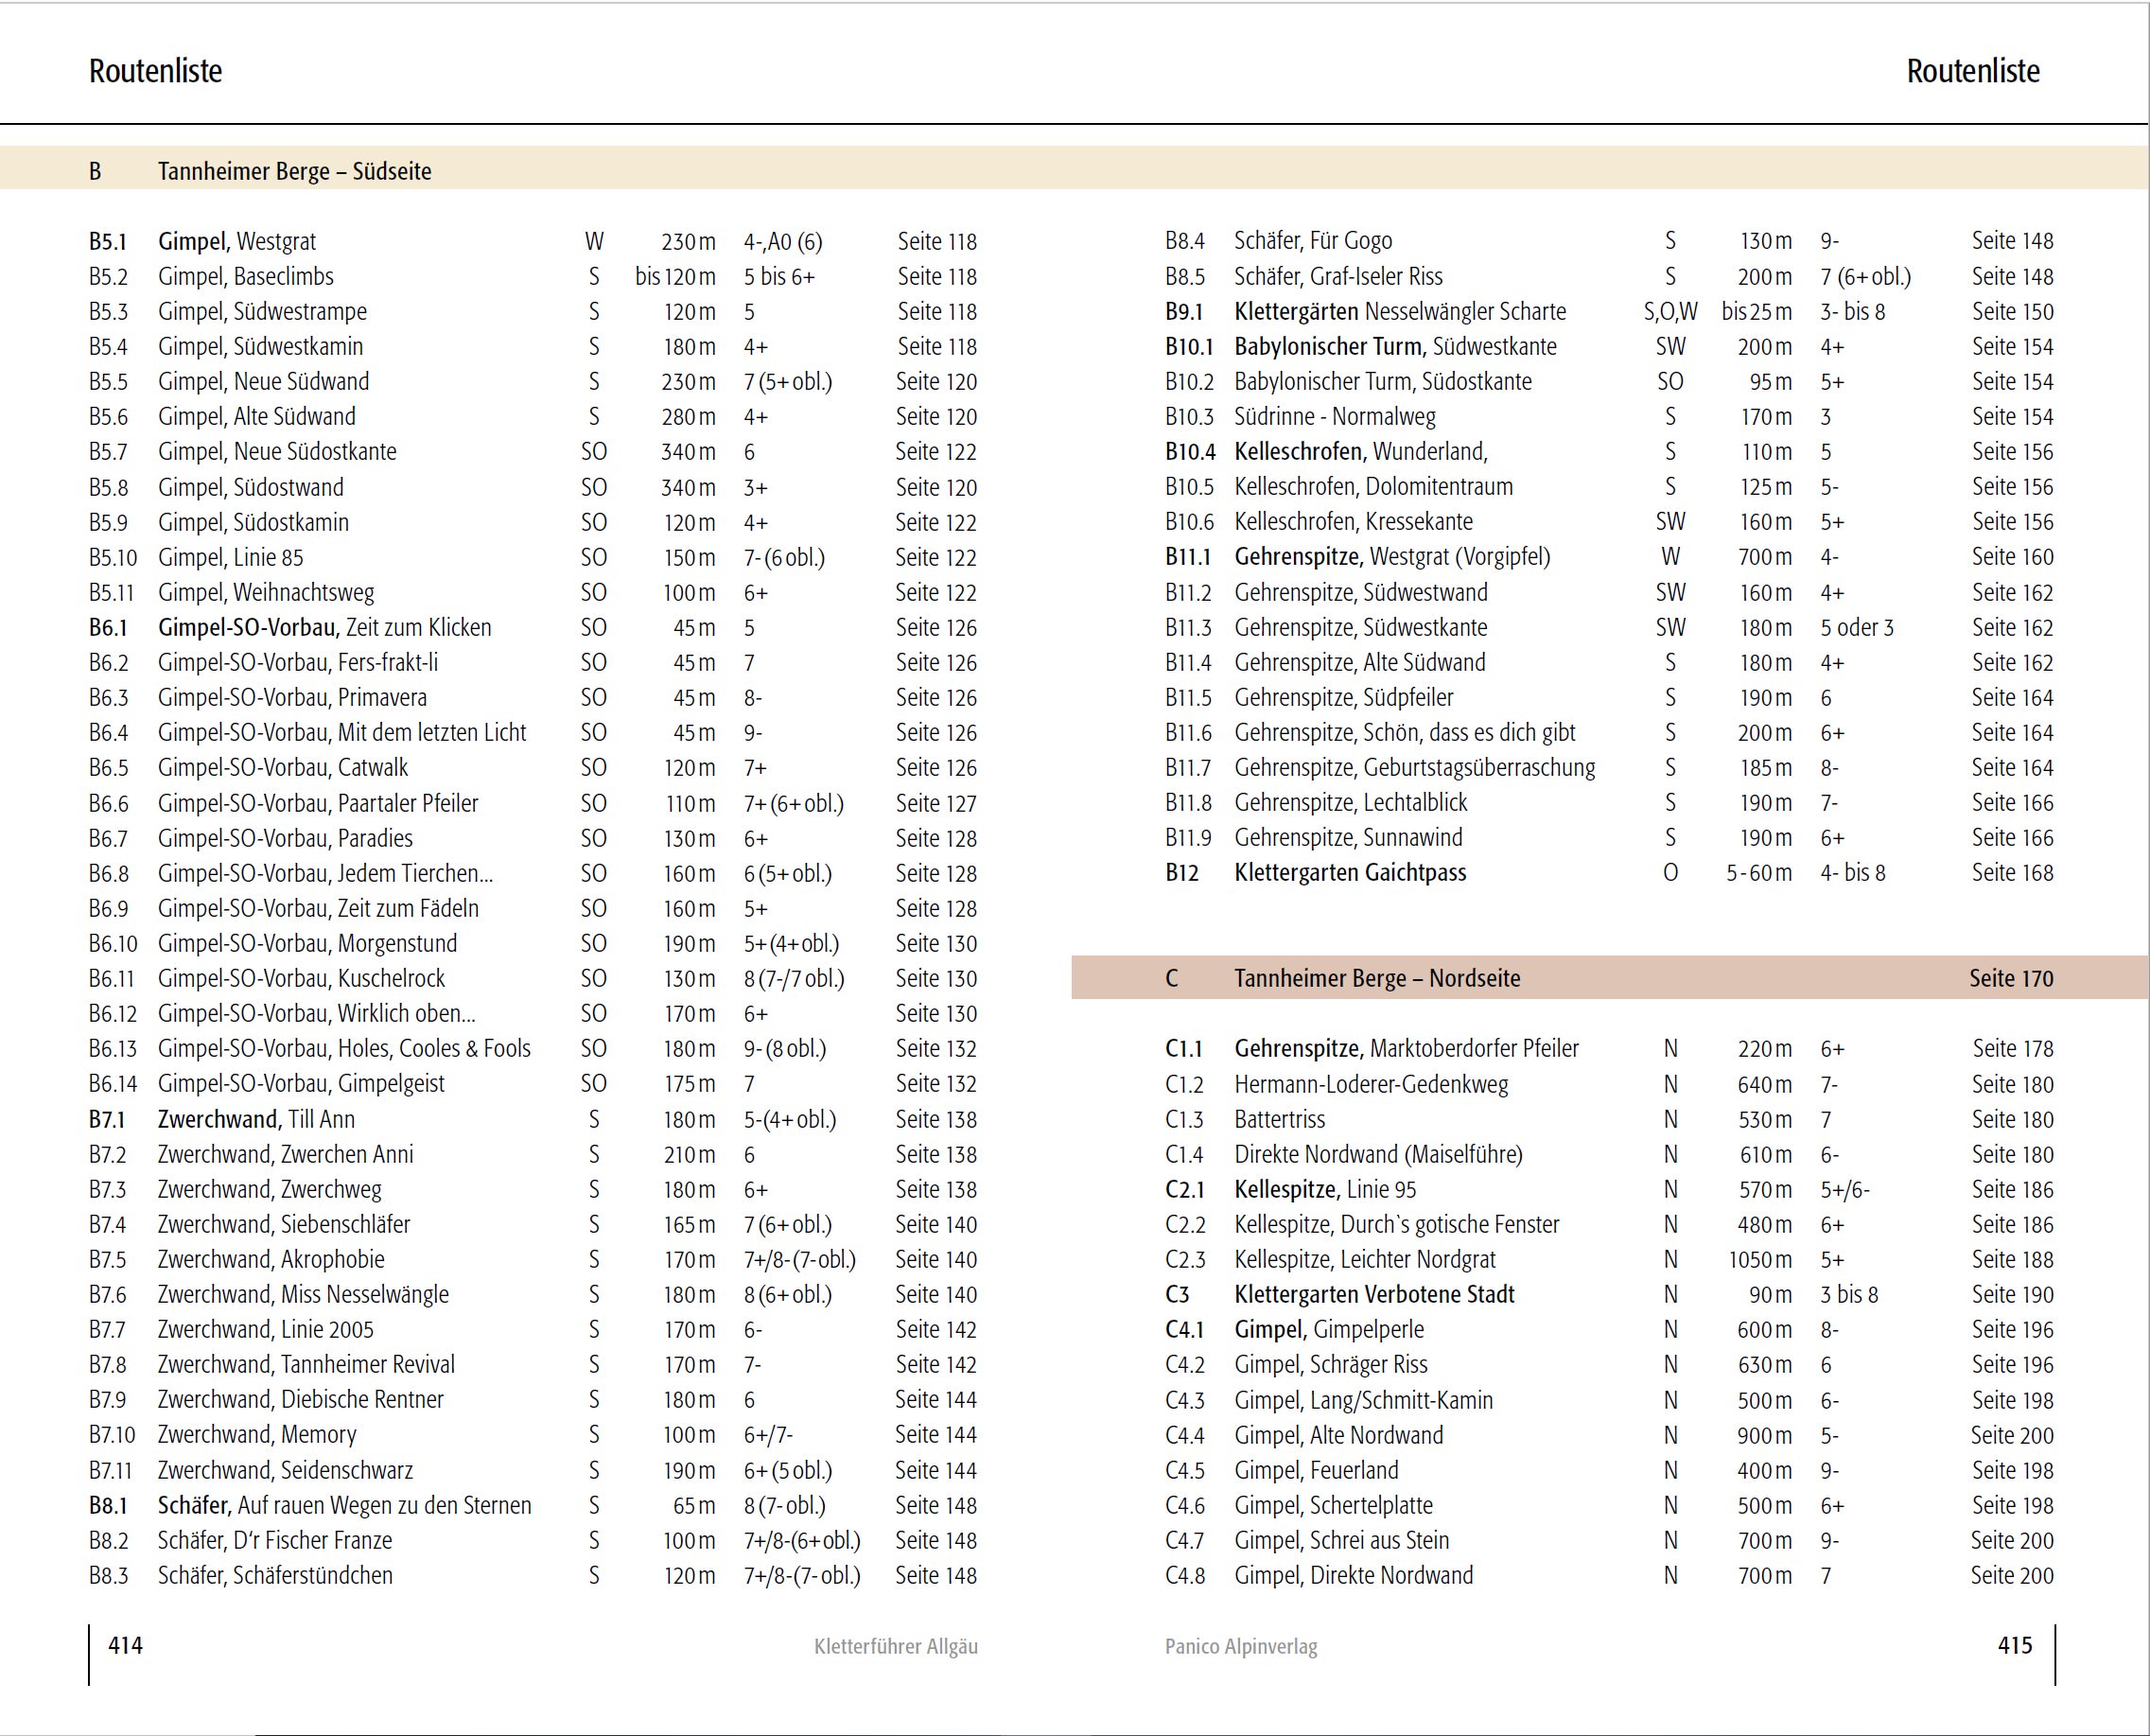The width and height of the screenshot is (2150, 1736).
Task: Select 'Gehrenspitze, Marktoberdorfer Pfeiler' route
Action: [1406, 1048]
